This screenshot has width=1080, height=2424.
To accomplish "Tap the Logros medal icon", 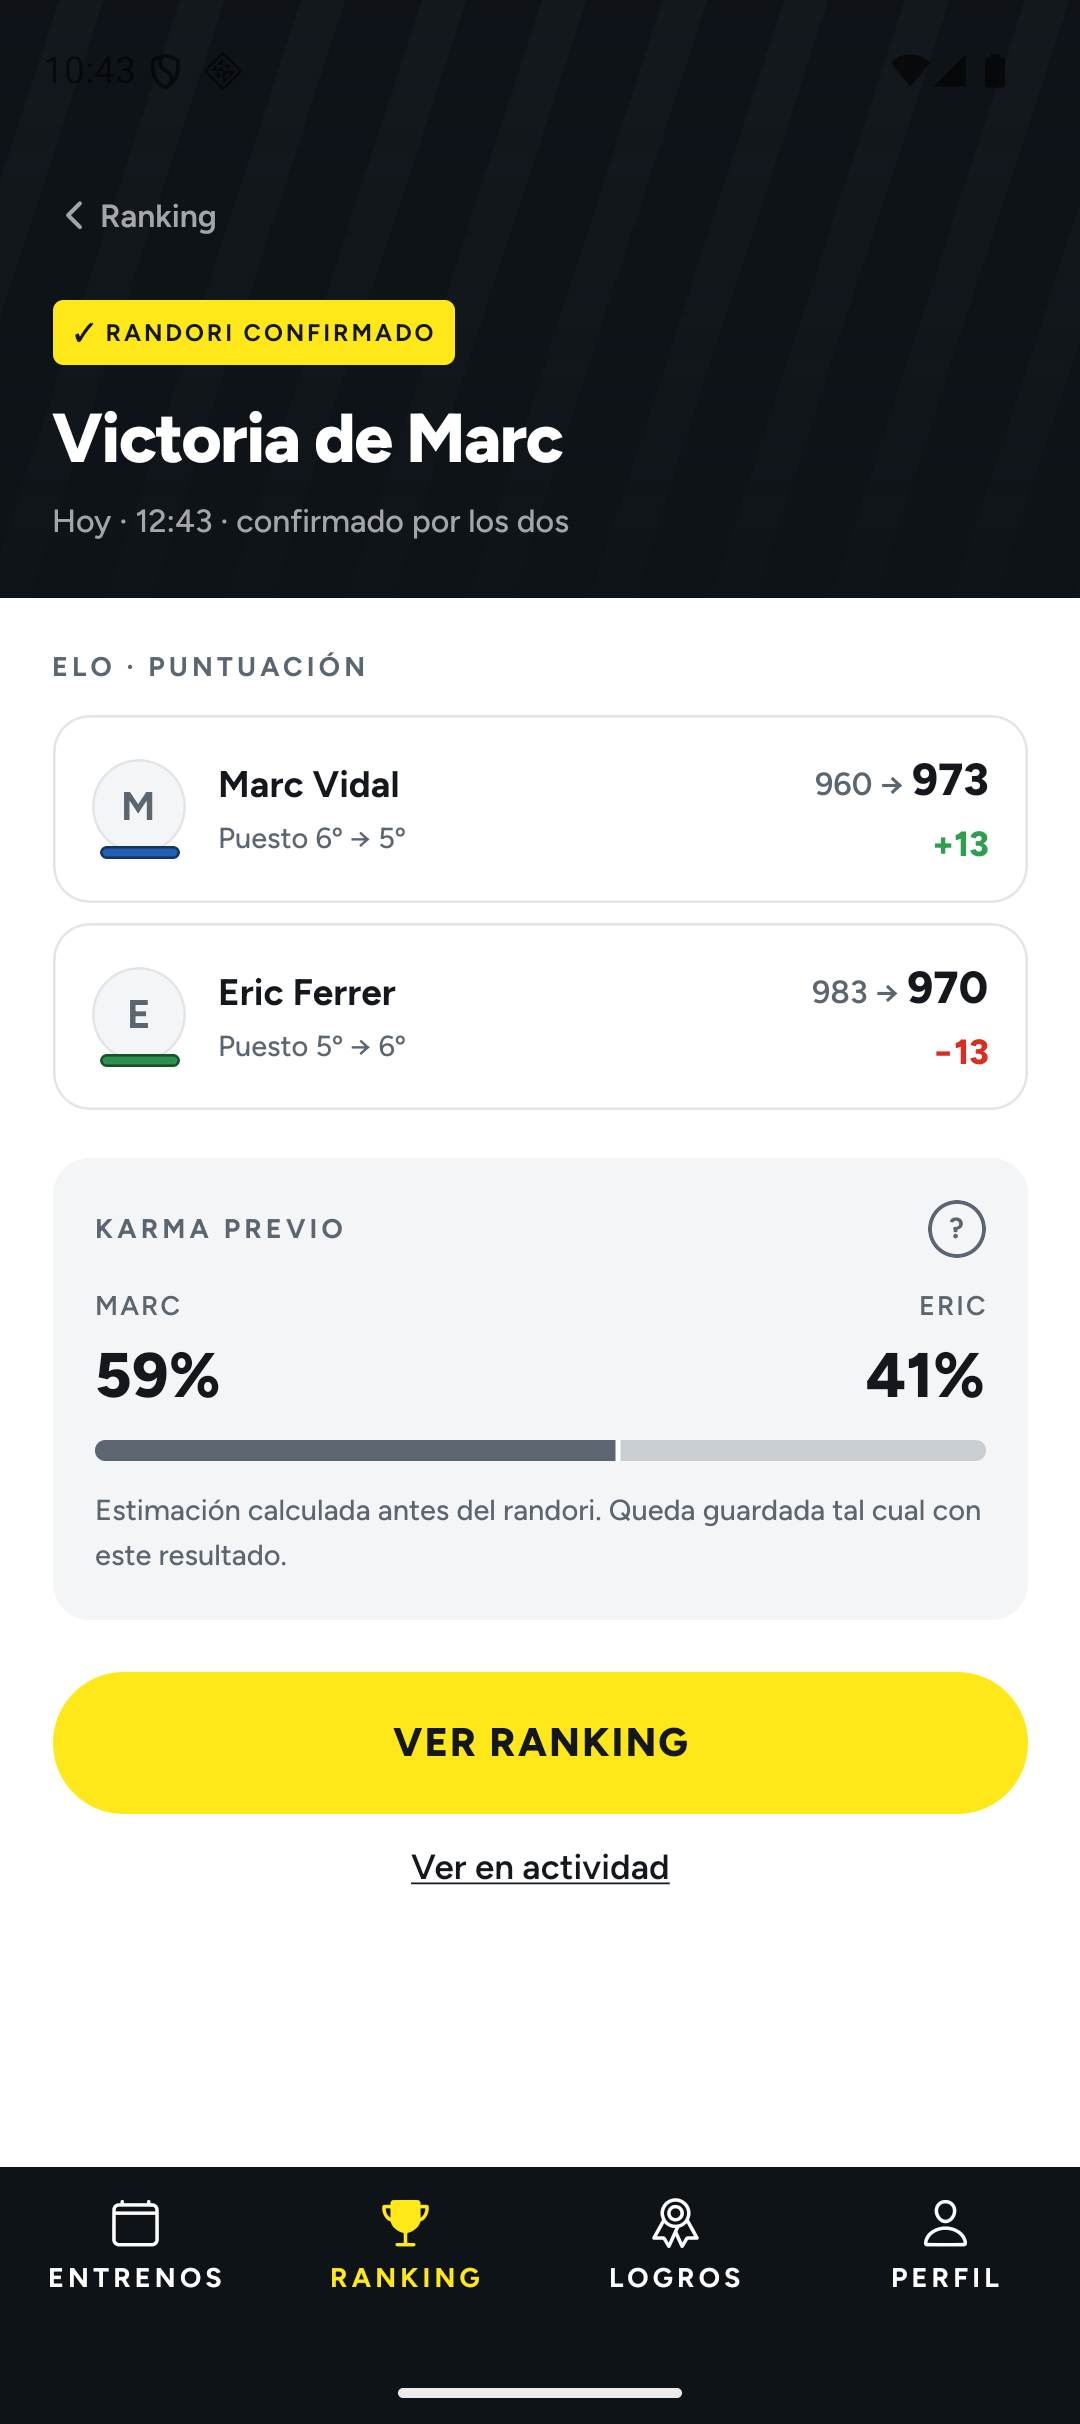I will tap(675, 2224).
